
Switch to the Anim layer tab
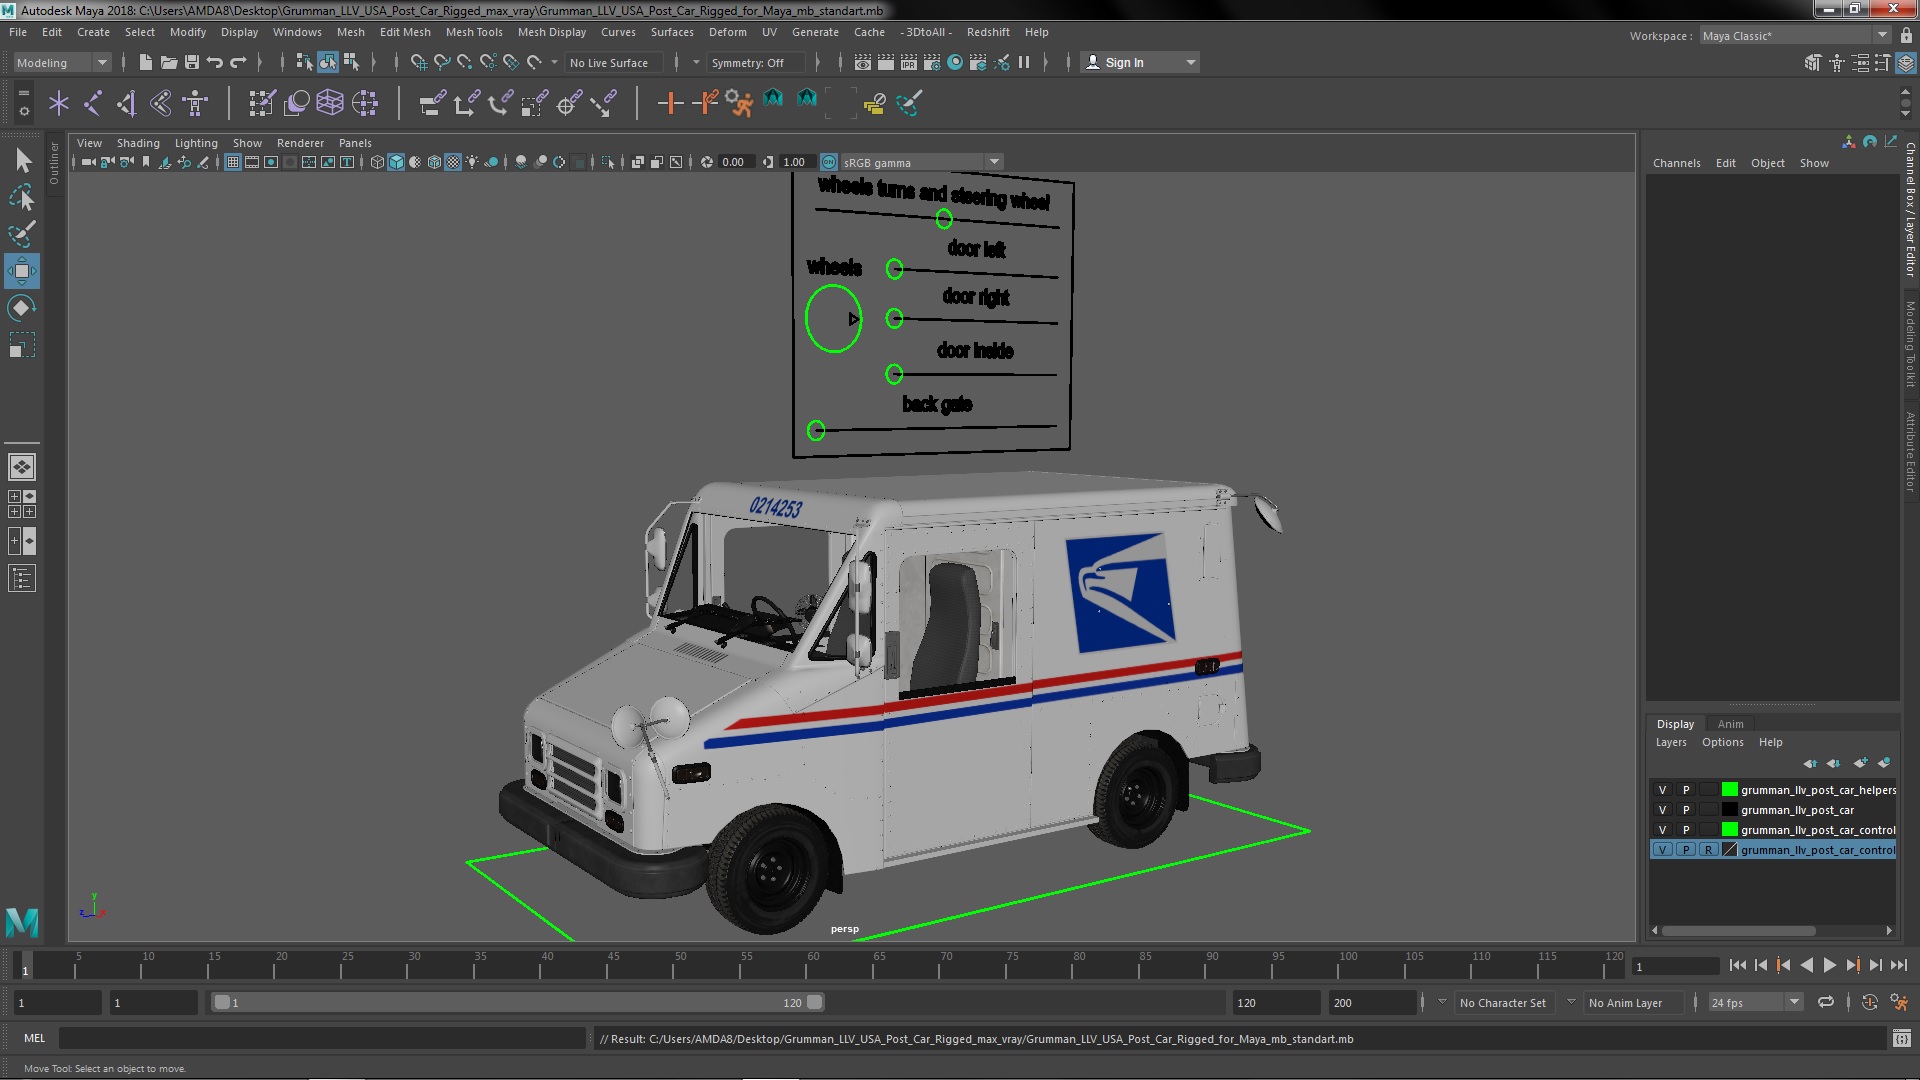1730,724
